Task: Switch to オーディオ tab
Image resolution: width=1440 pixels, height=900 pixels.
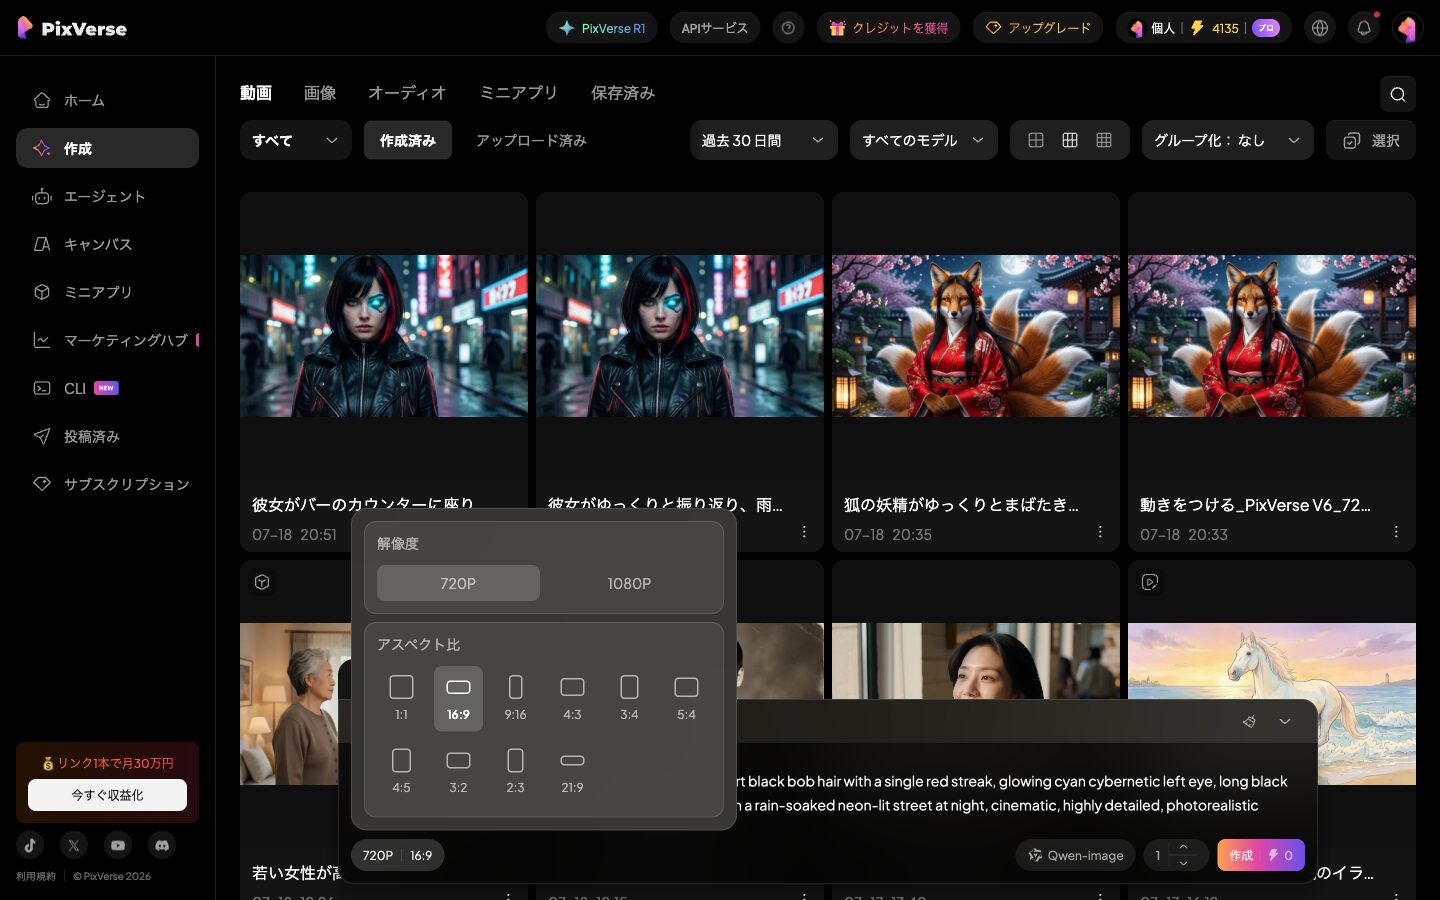Action: click(x=407, y=93)
